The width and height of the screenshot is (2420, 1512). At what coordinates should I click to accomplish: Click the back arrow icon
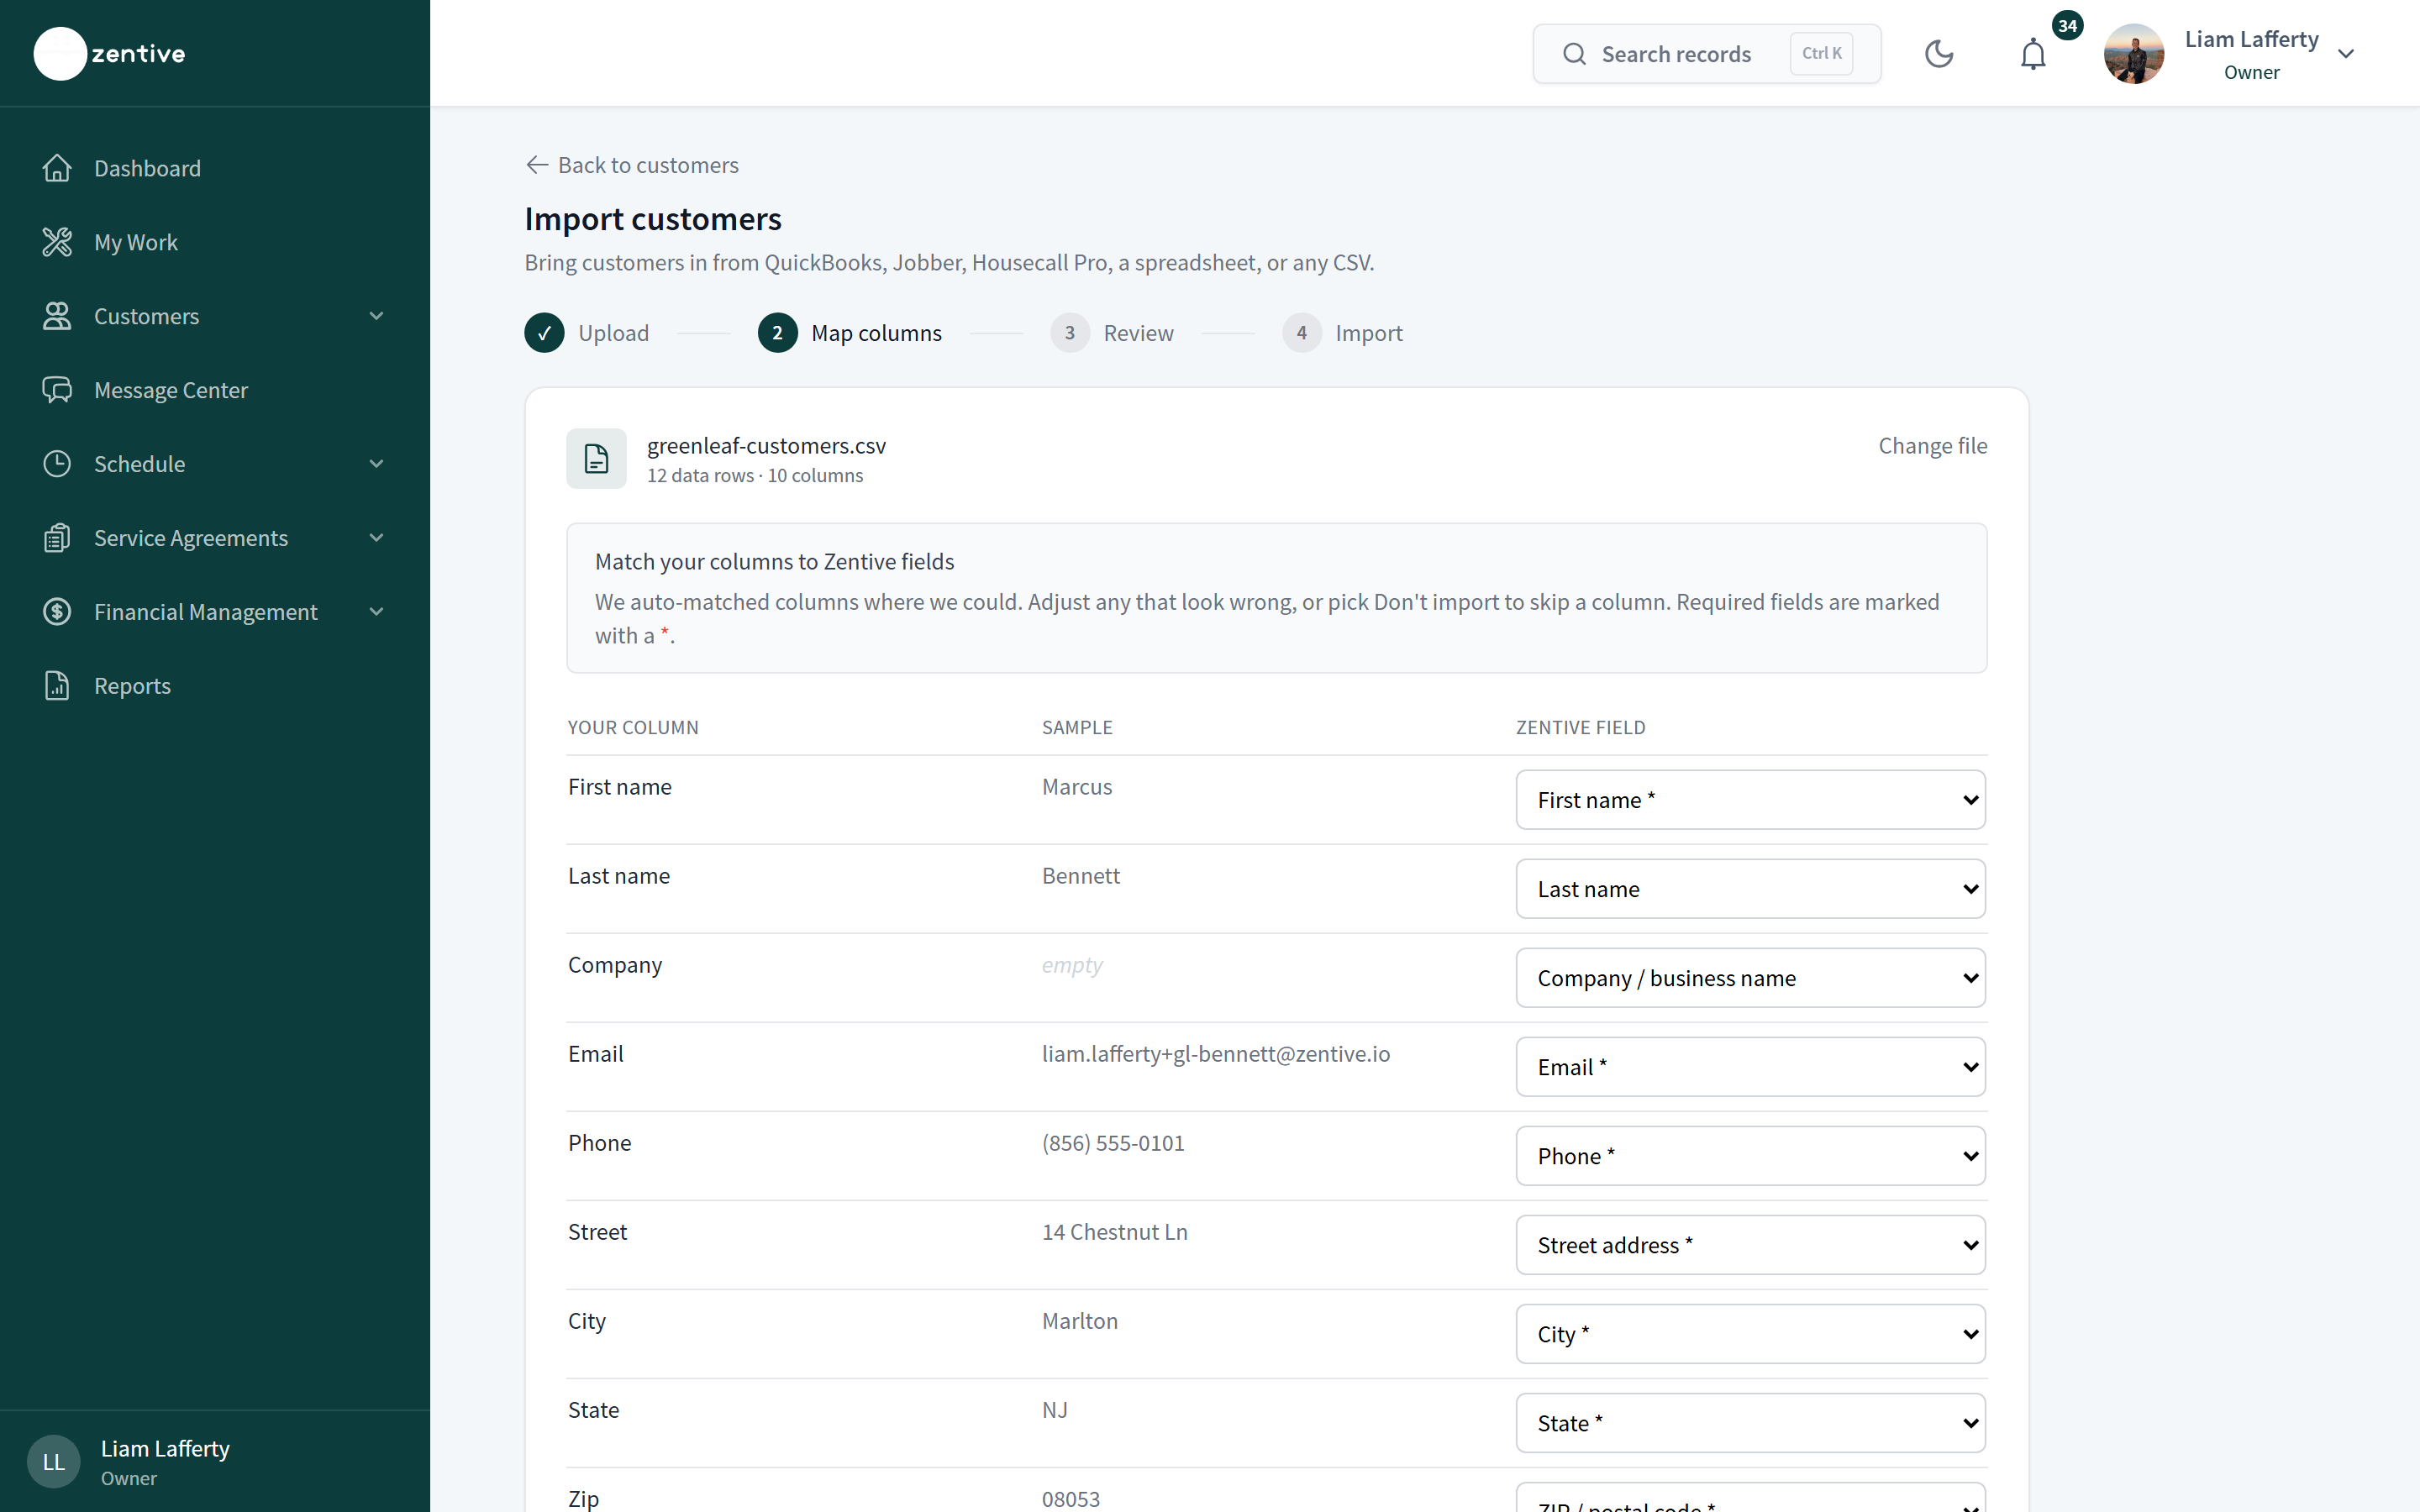[x=537, y=165]
